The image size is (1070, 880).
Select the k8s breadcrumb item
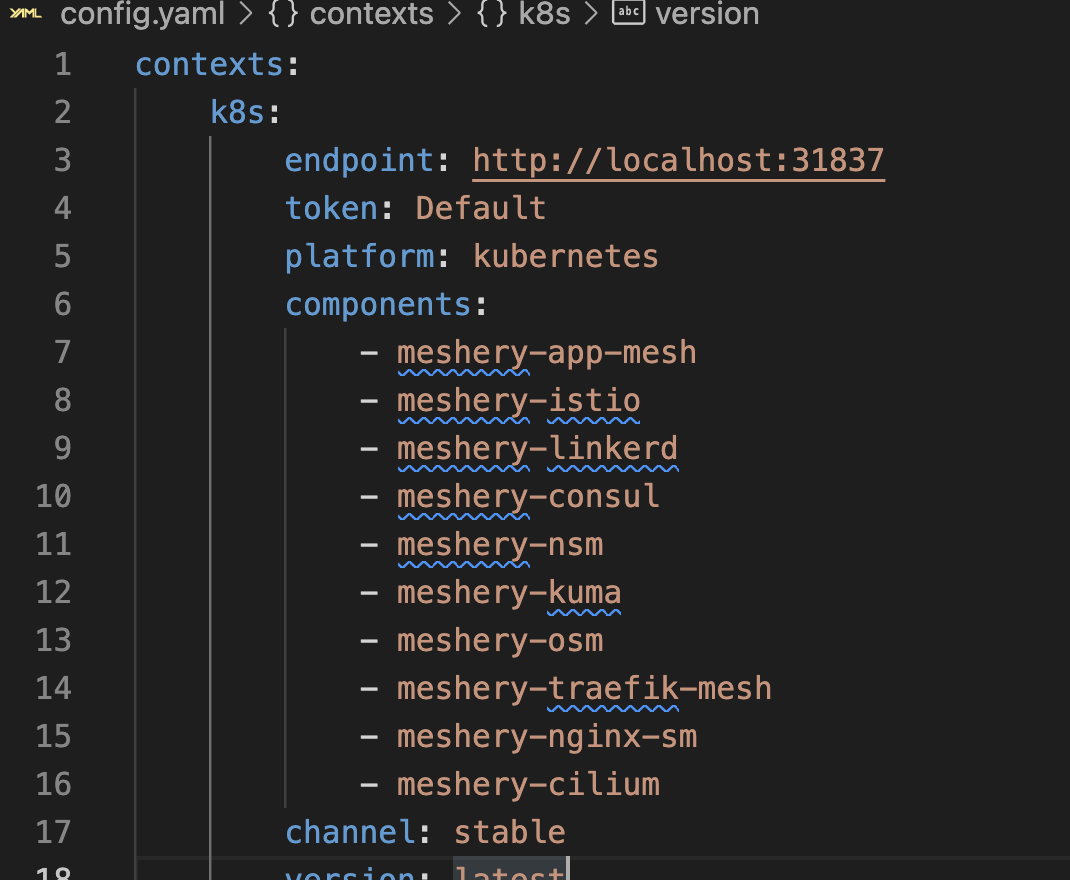tap(543, 14)
